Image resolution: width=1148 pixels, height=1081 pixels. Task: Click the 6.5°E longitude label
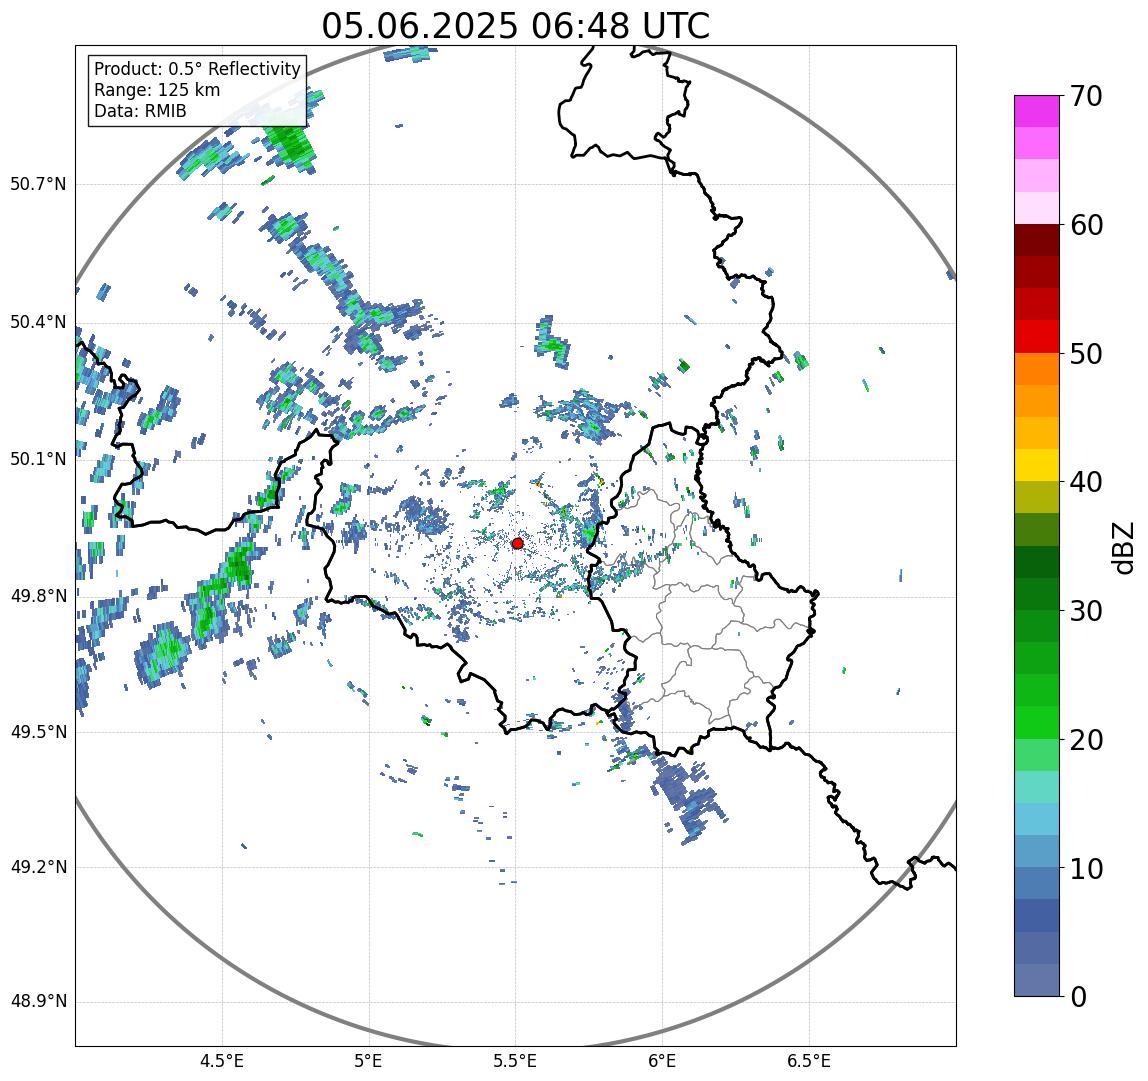(x=810, y=1061)
